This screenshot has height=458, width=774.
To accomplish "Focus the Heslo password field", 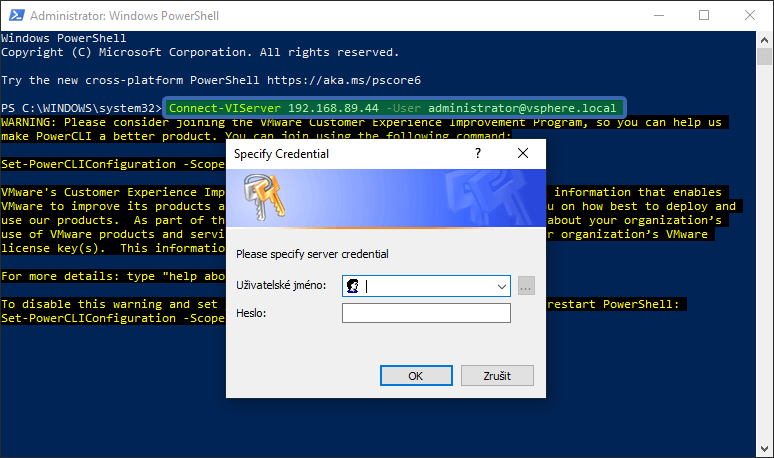I will (426, 313).
